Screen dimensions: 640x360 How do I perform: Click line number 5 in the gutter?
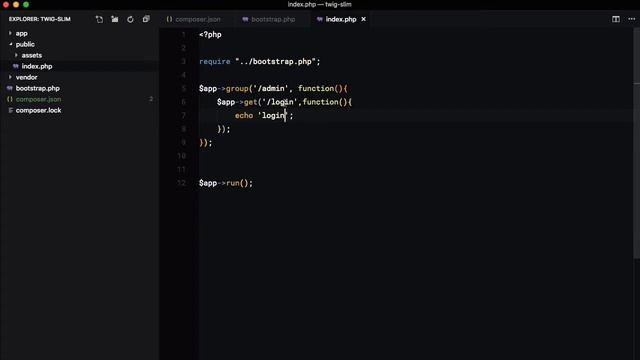click(x=184, y=89)
